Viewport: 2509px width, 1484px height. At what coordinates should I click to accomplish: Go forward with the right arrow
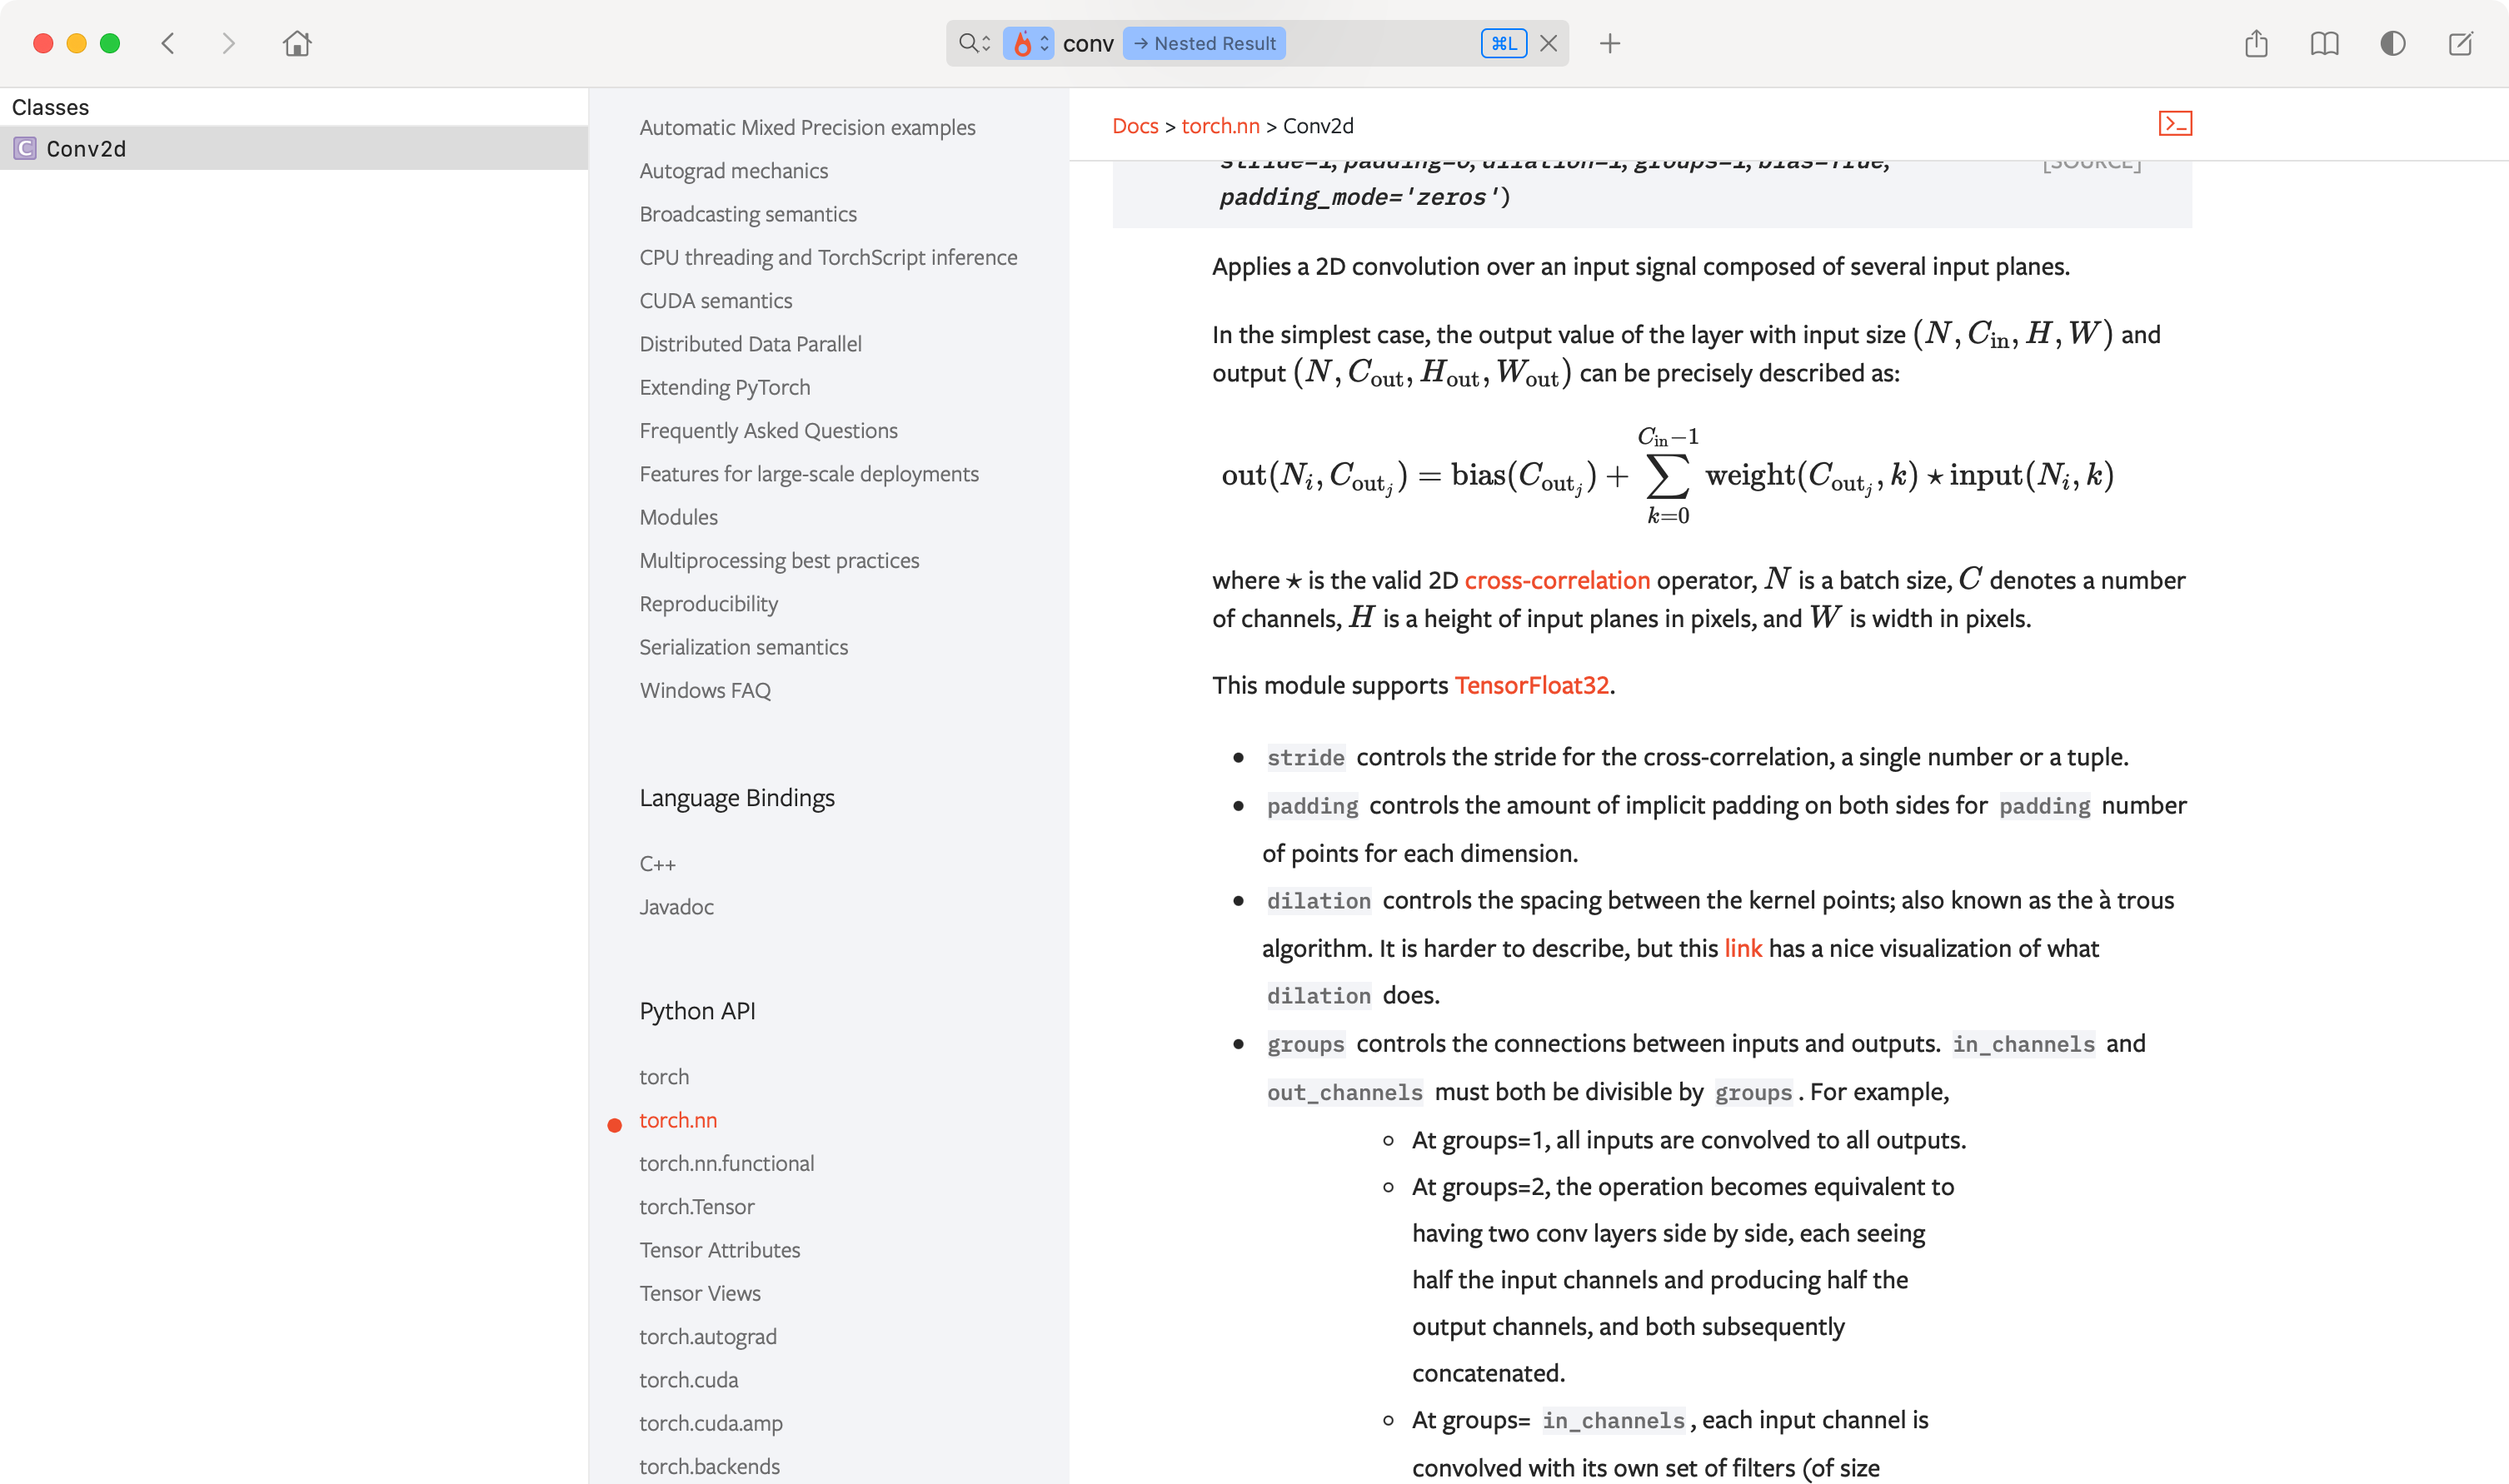(228, 43)
